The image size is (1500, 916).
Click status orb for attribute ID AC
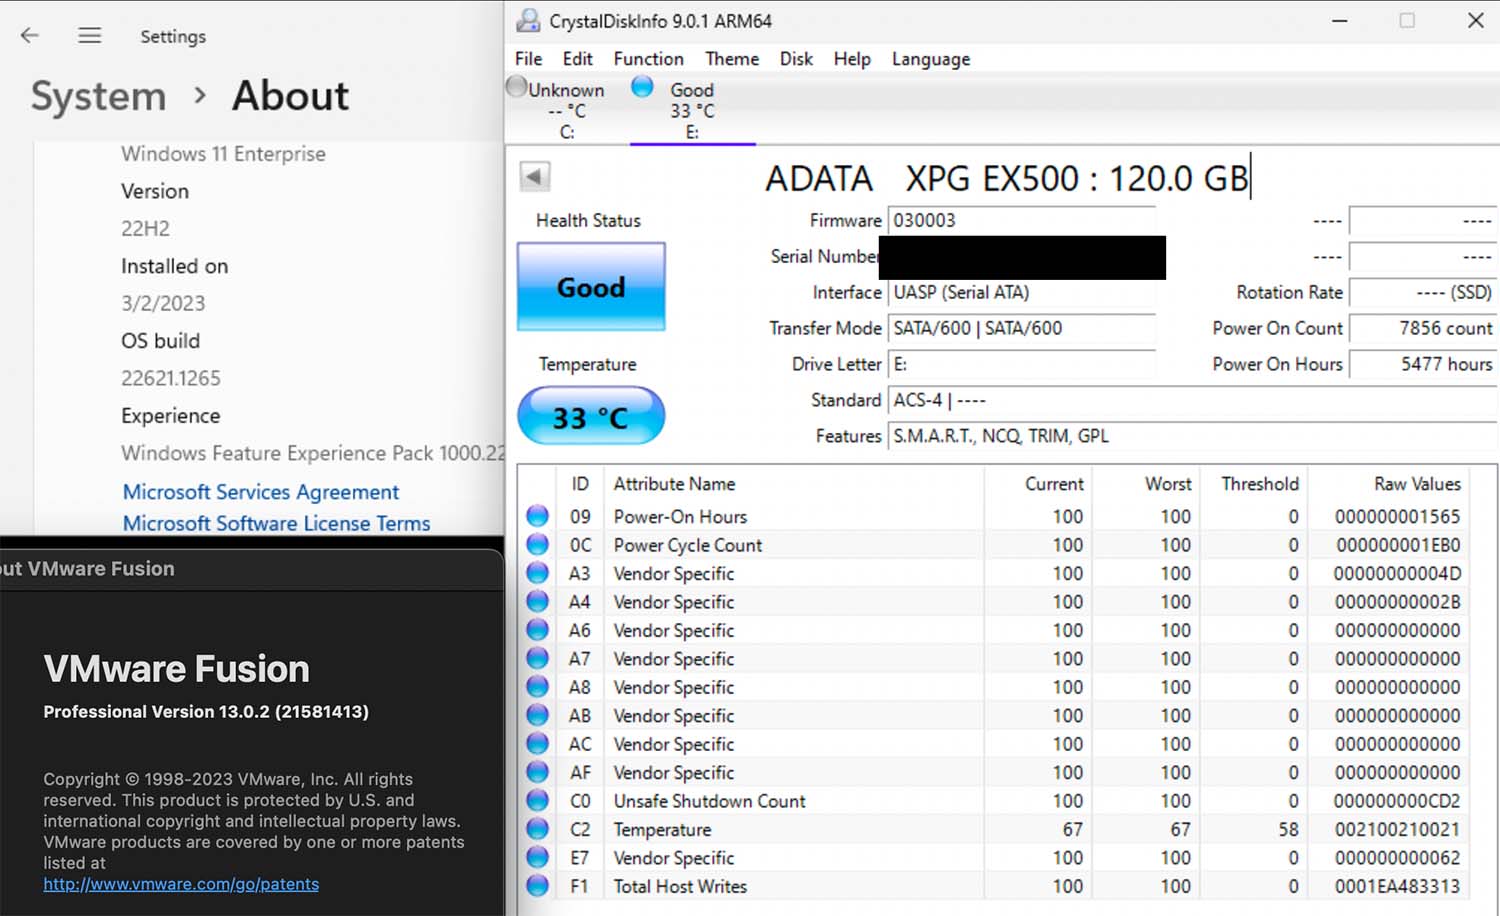[538, 744]
